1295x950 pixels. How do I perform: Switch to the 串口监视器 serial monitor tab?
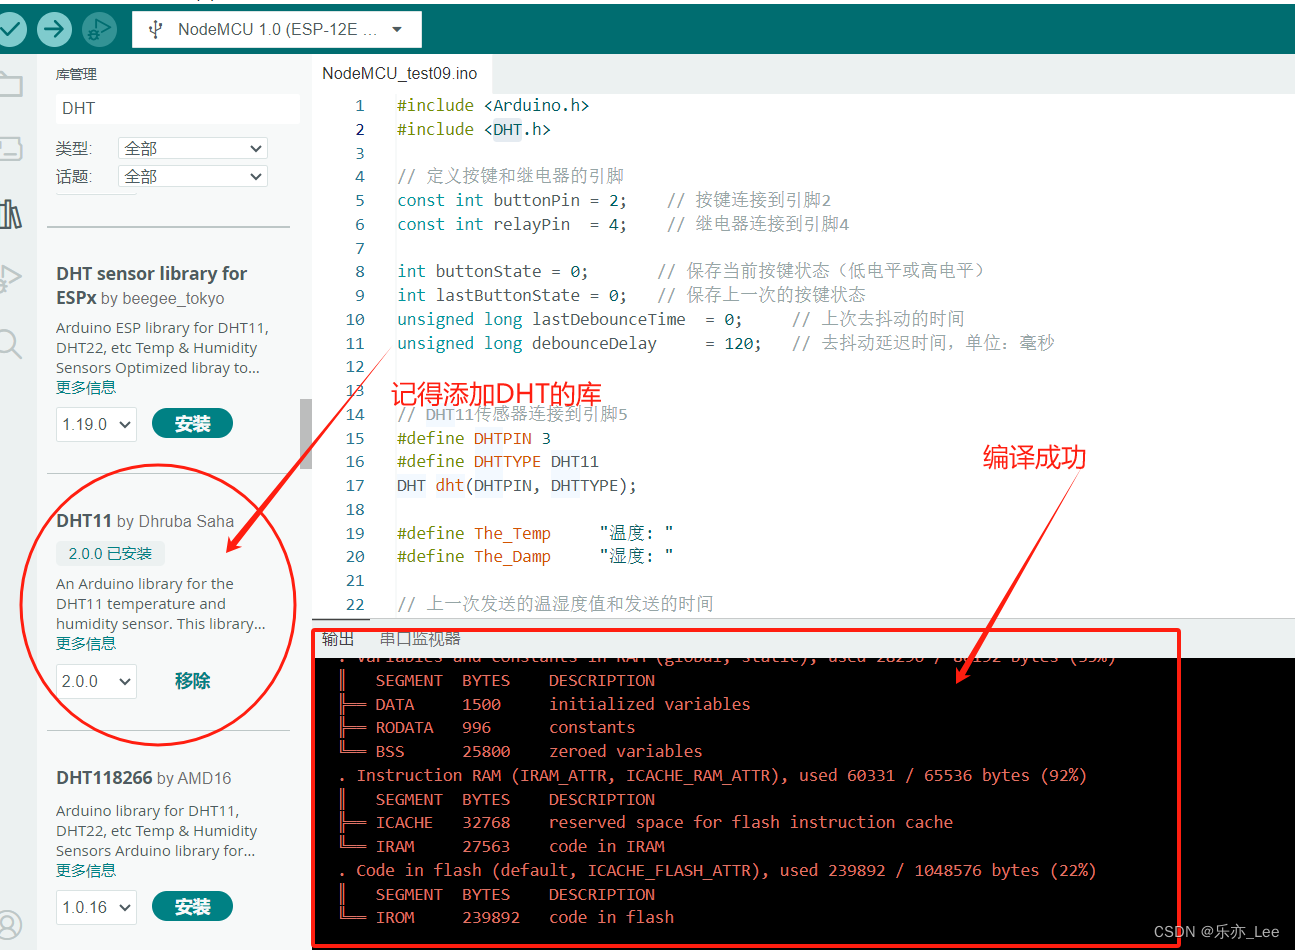point(420,639)
